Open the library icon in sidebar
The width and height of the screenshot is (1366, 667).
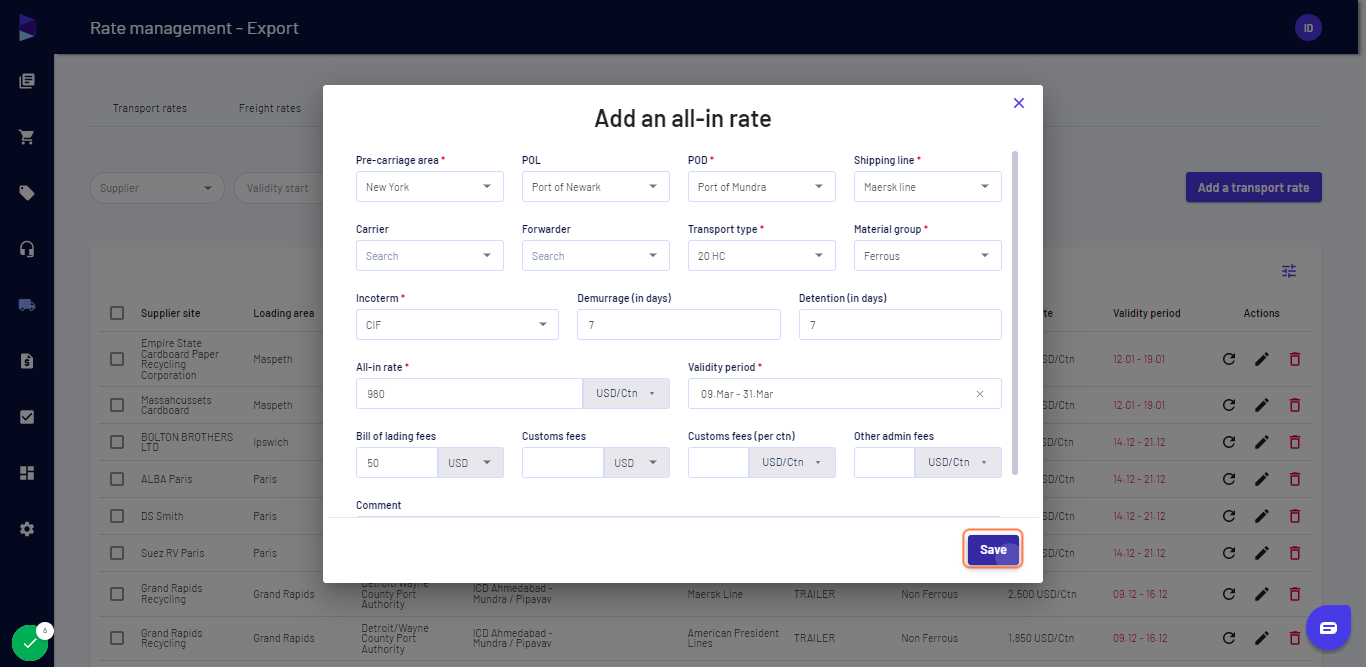[27, 82]
